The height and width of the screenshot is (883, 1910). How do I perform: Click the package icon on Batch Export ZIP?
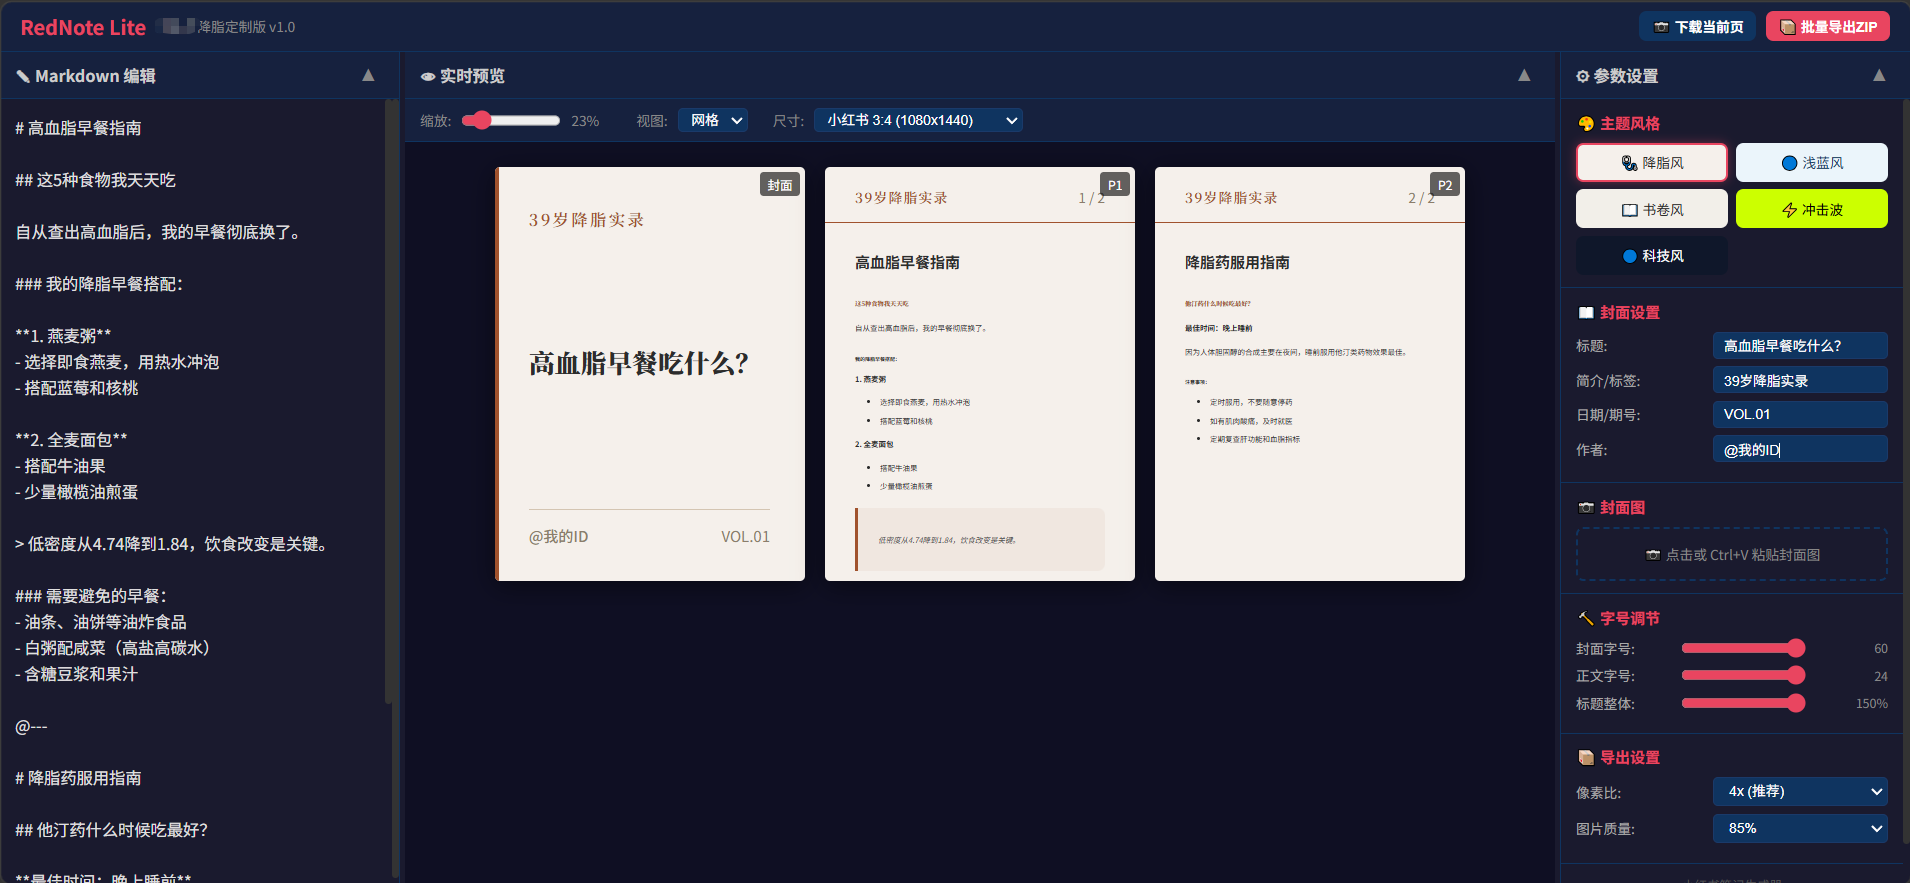tap(1787, 27)
